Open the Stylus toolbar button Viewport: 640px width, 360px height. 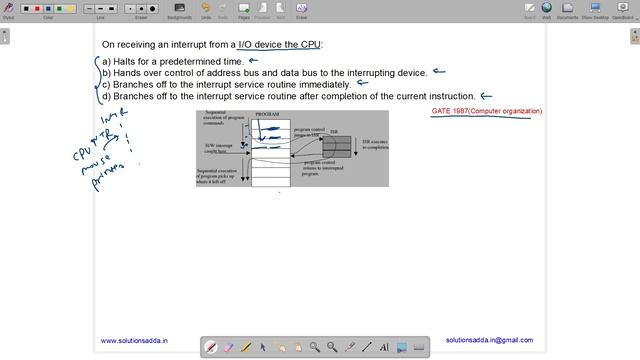pos(8,10)
